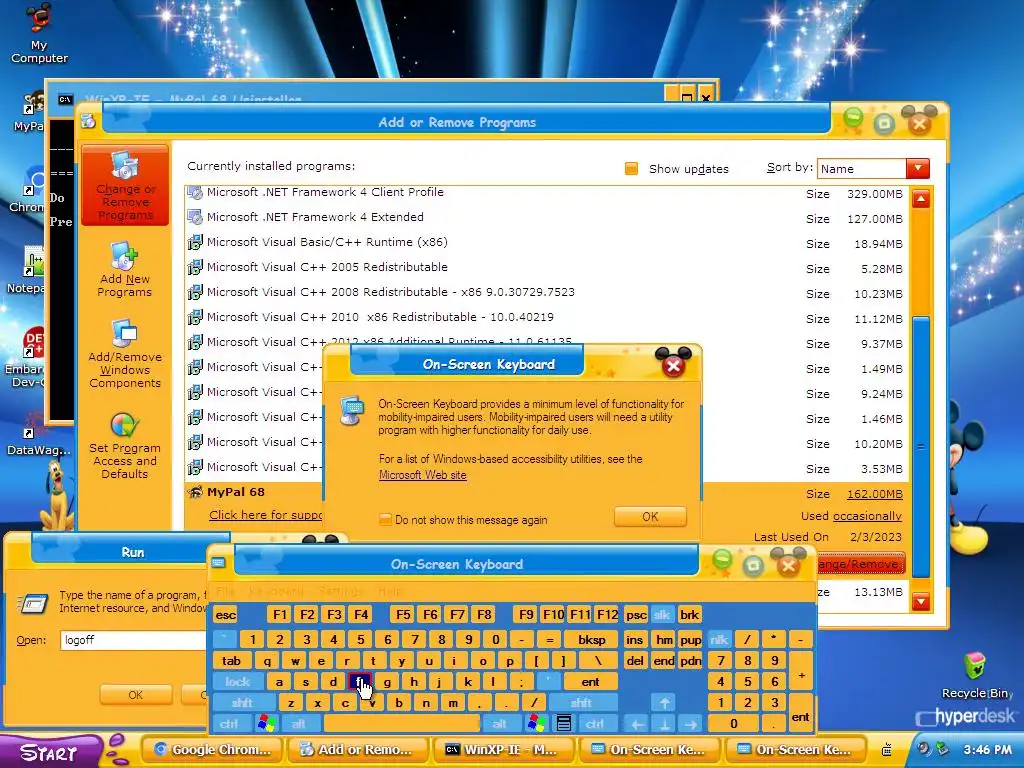The height and width of the screenshot is (768, 1024).
Task: Switch to Add or Remove Programs taskbar item
Action: point(357,750)
